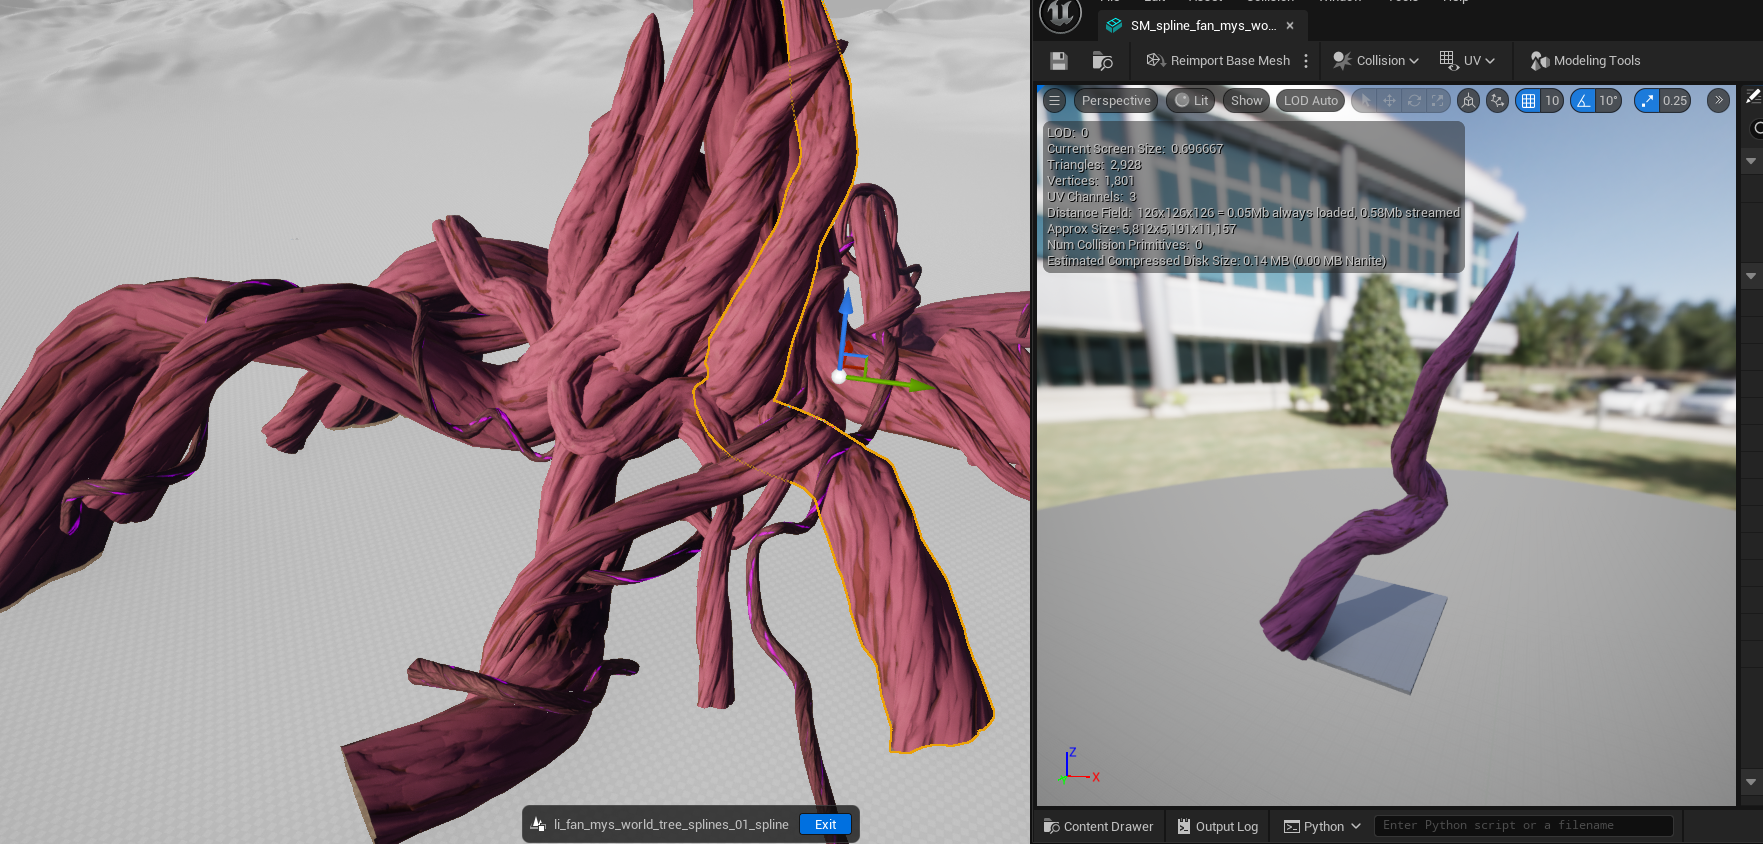
Task: Open the UV dropdown menu
Action: pos(1467,61)
